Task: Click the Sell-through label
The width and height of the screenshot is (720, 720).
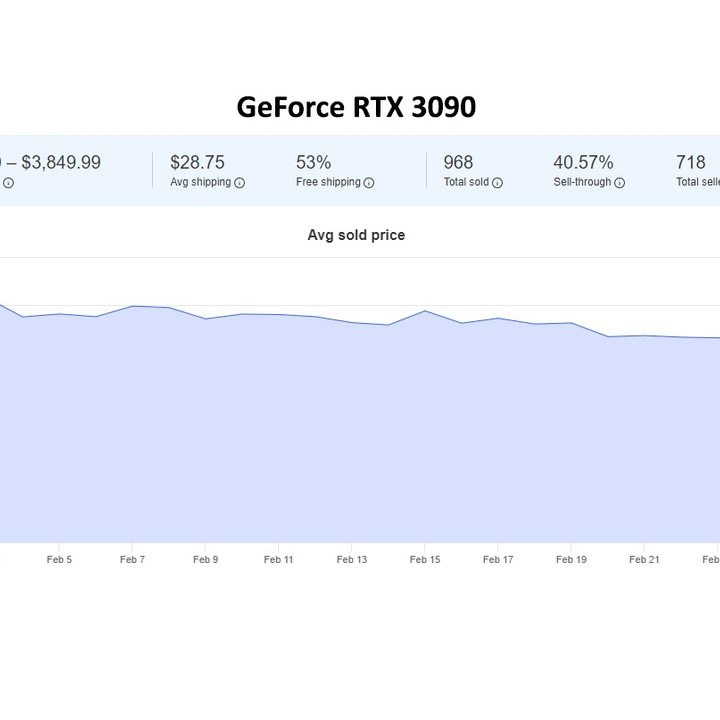Action: (x=582, y=182)
